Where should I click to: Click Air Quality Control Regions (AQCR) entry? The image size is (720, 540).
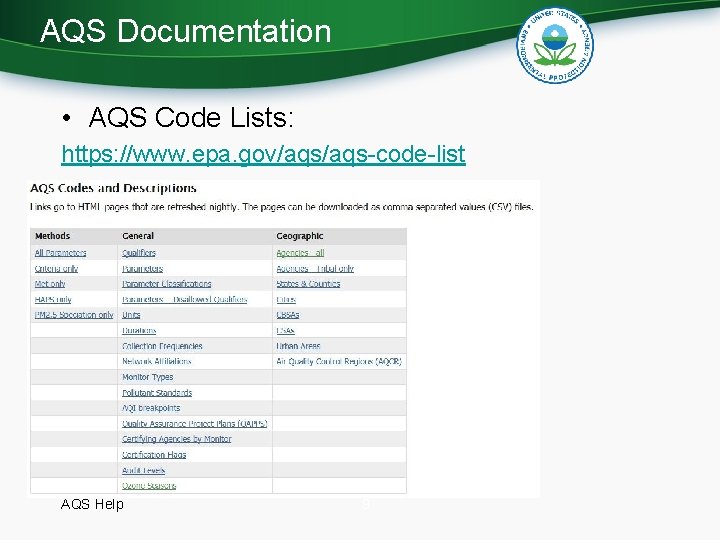(339, 361)
